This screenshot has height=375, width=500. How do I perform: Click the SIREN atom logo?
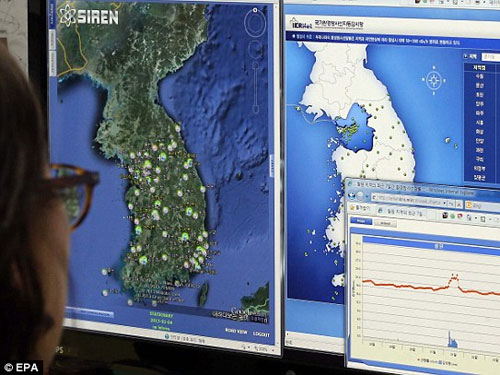(x=69, y=15)
